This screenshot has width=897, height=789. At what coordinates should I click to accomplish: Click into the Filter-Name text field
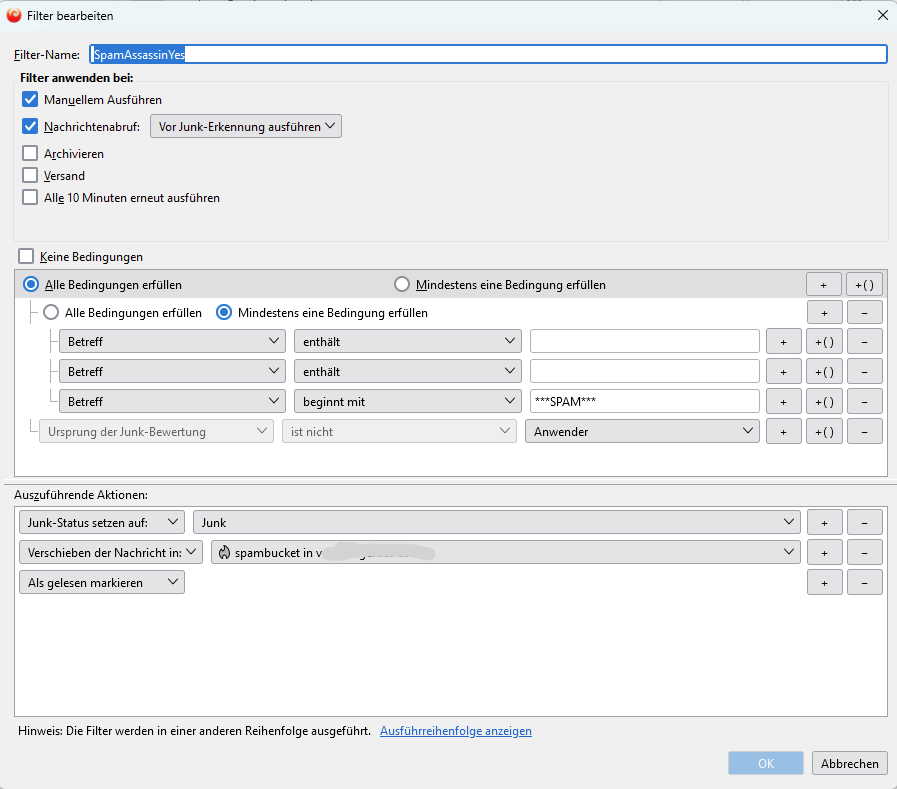(x=488, y=55)
